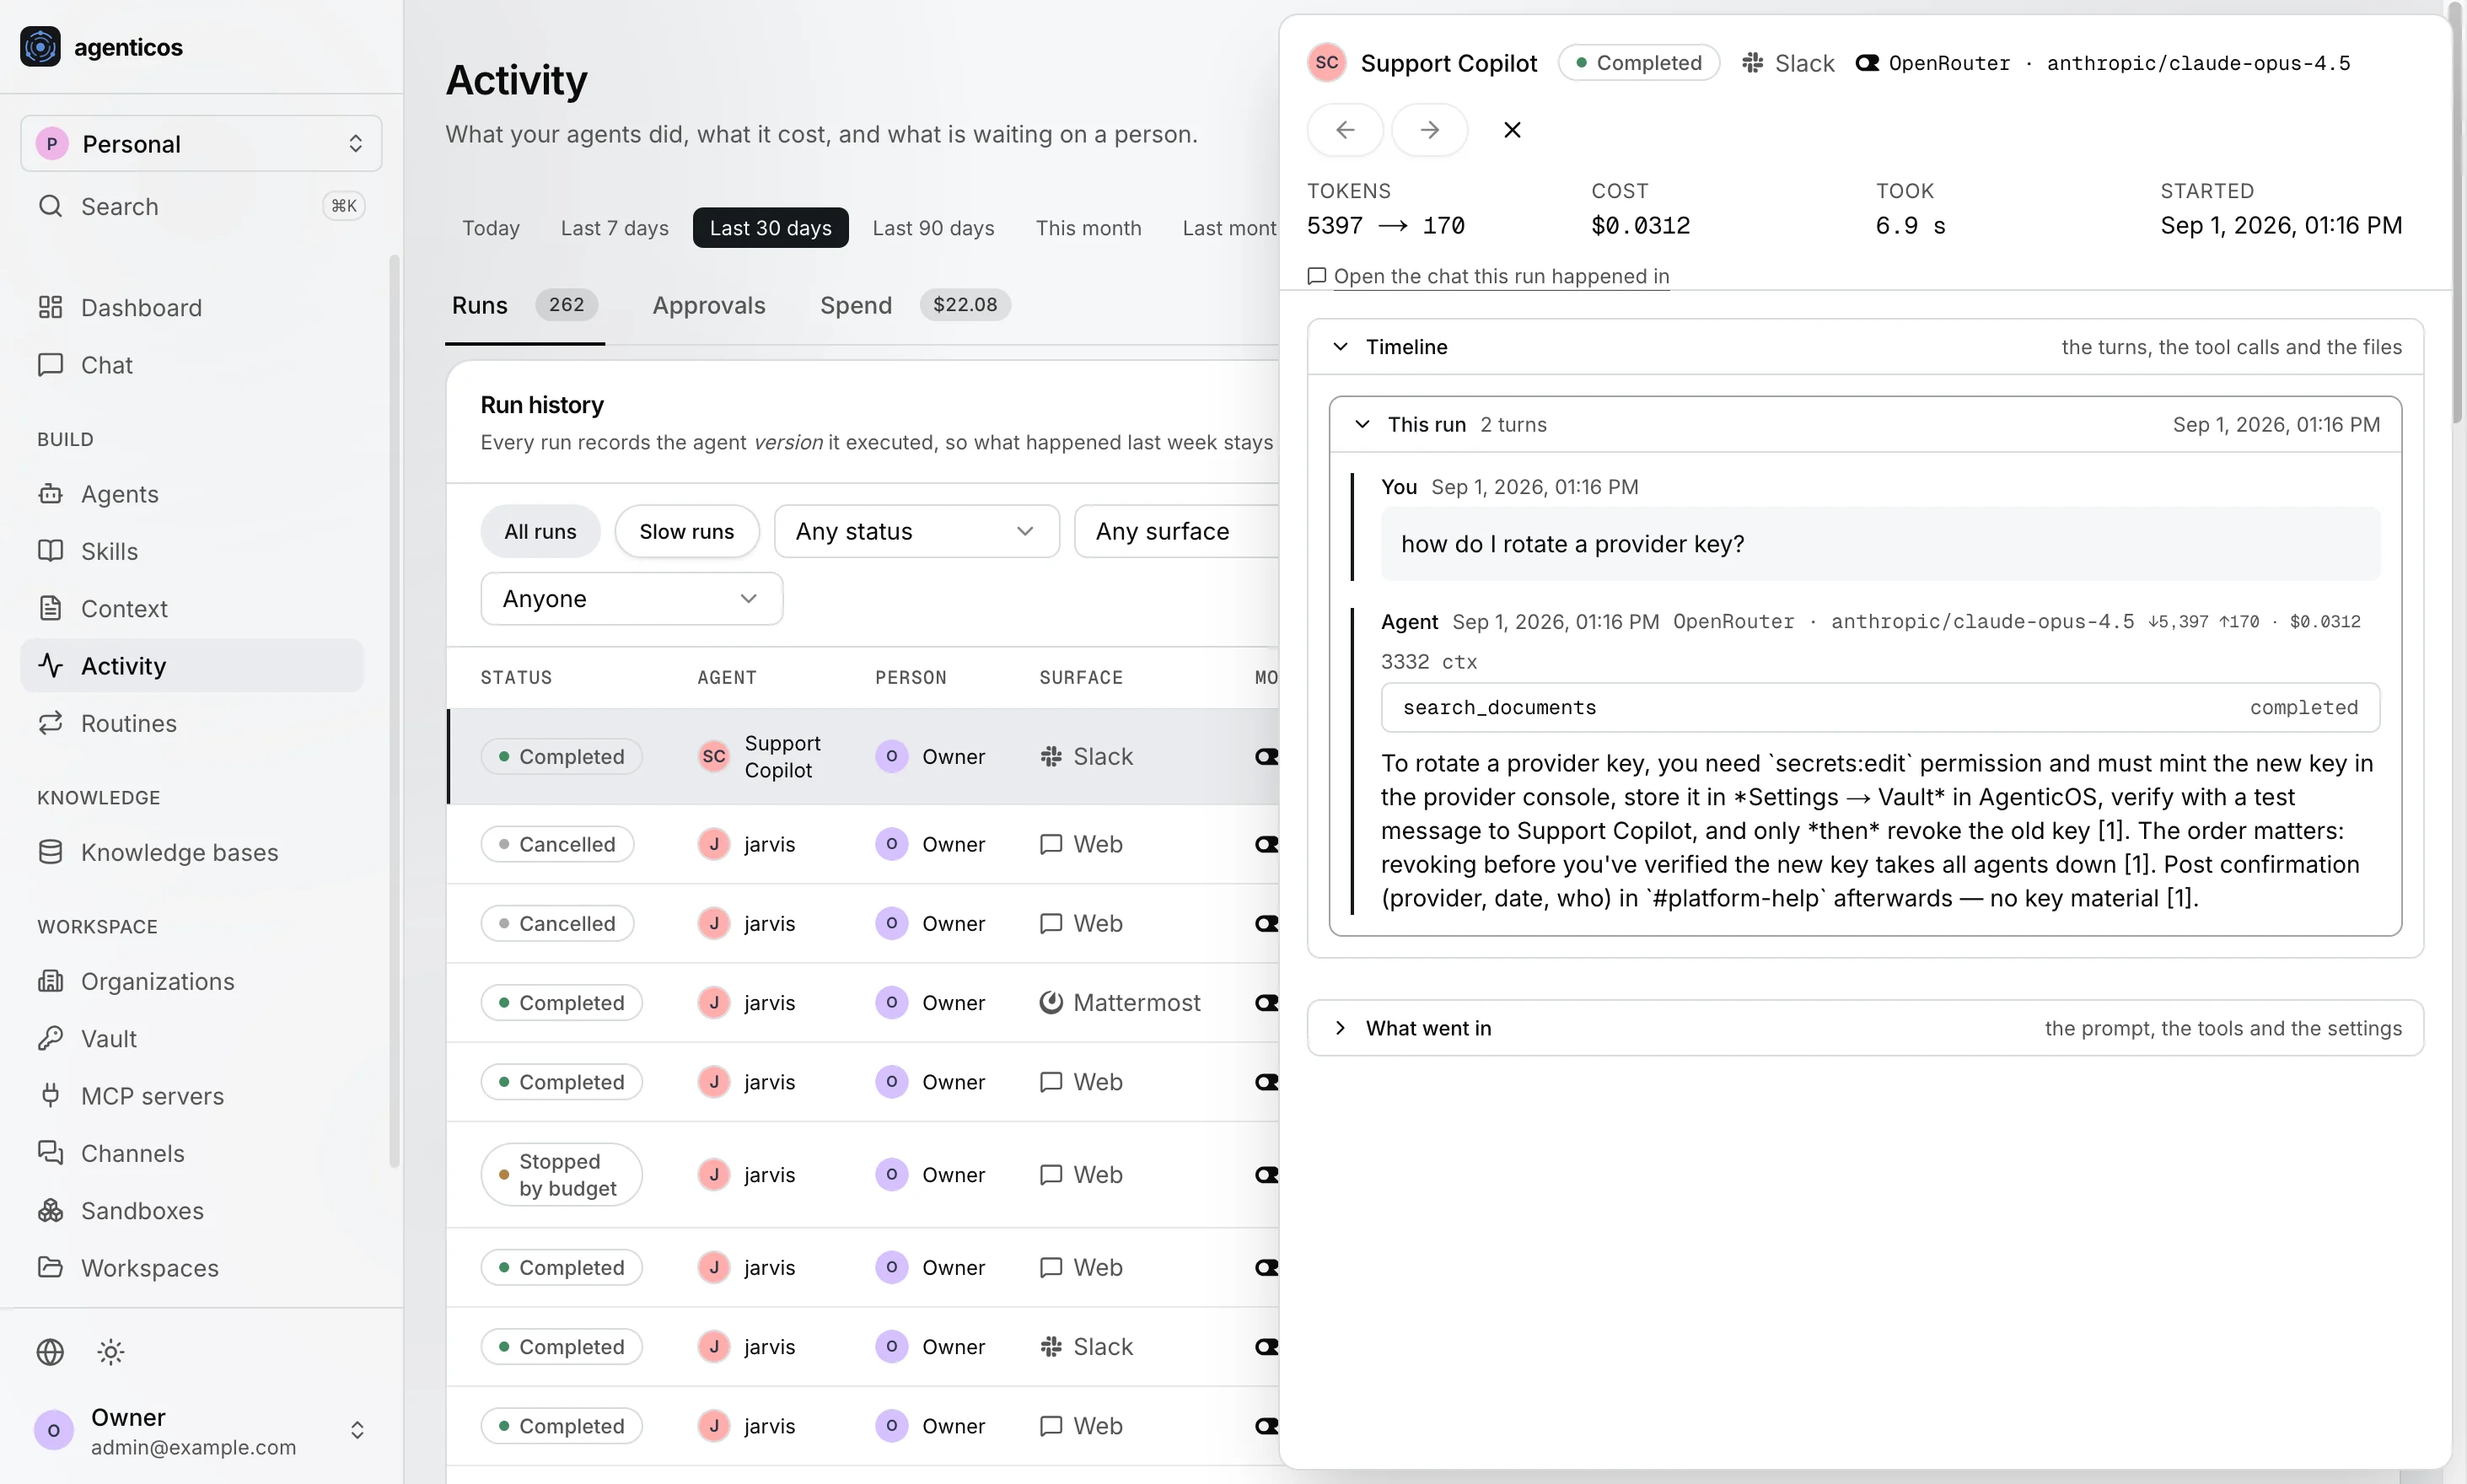Open the Context document icon
This screenshot has width=2467, height=1484.
click(50, 608)
